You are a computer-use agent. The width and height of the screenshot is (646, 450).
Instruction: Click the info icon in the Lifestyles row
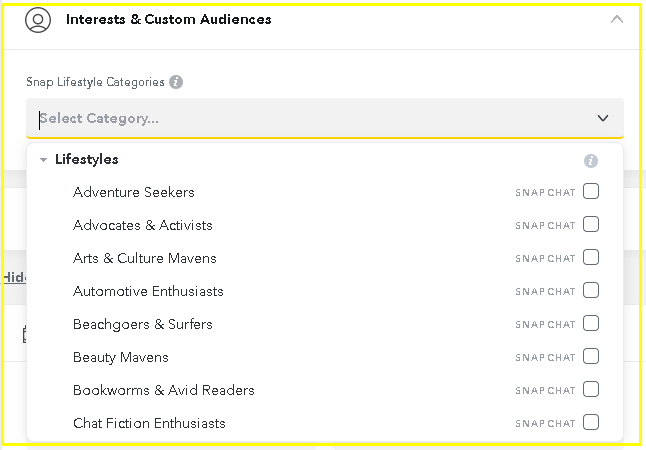click(x=591, y=161)
